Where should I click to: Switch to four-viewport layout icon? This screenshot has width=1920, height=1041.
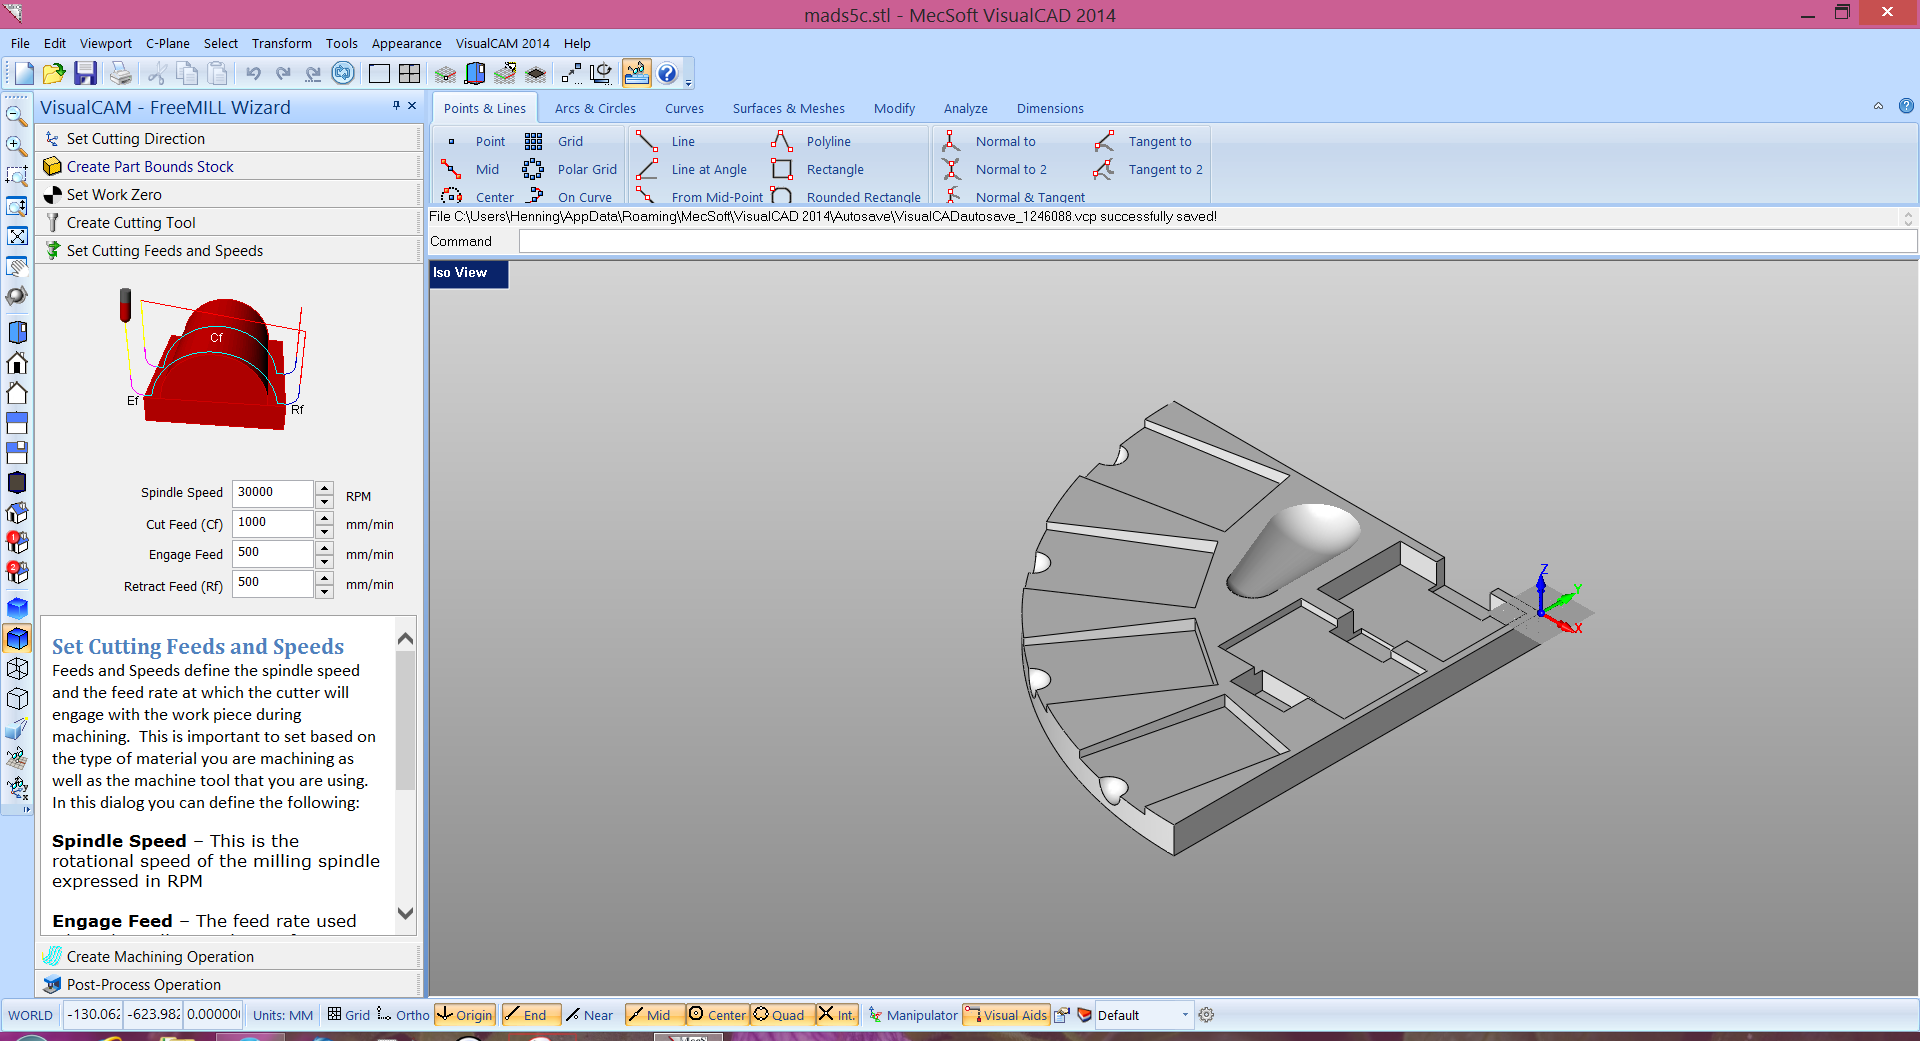(409, 73)
